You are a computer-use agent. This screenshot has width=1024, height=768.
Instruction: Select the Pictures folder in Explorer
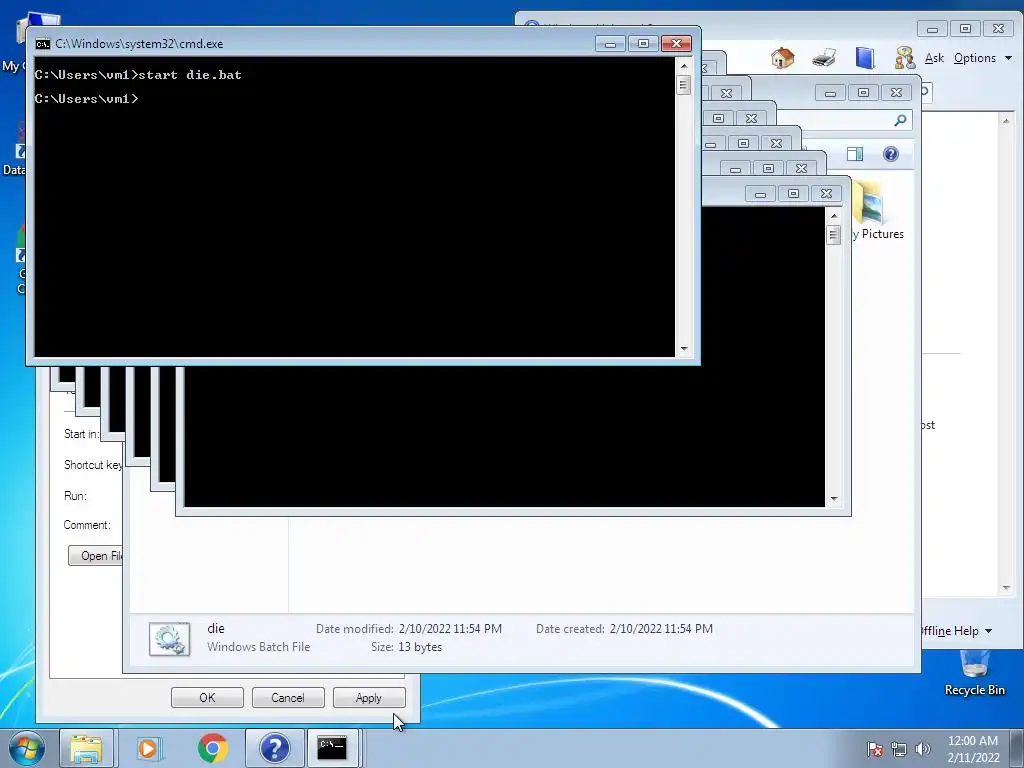(x=878, y=212)
